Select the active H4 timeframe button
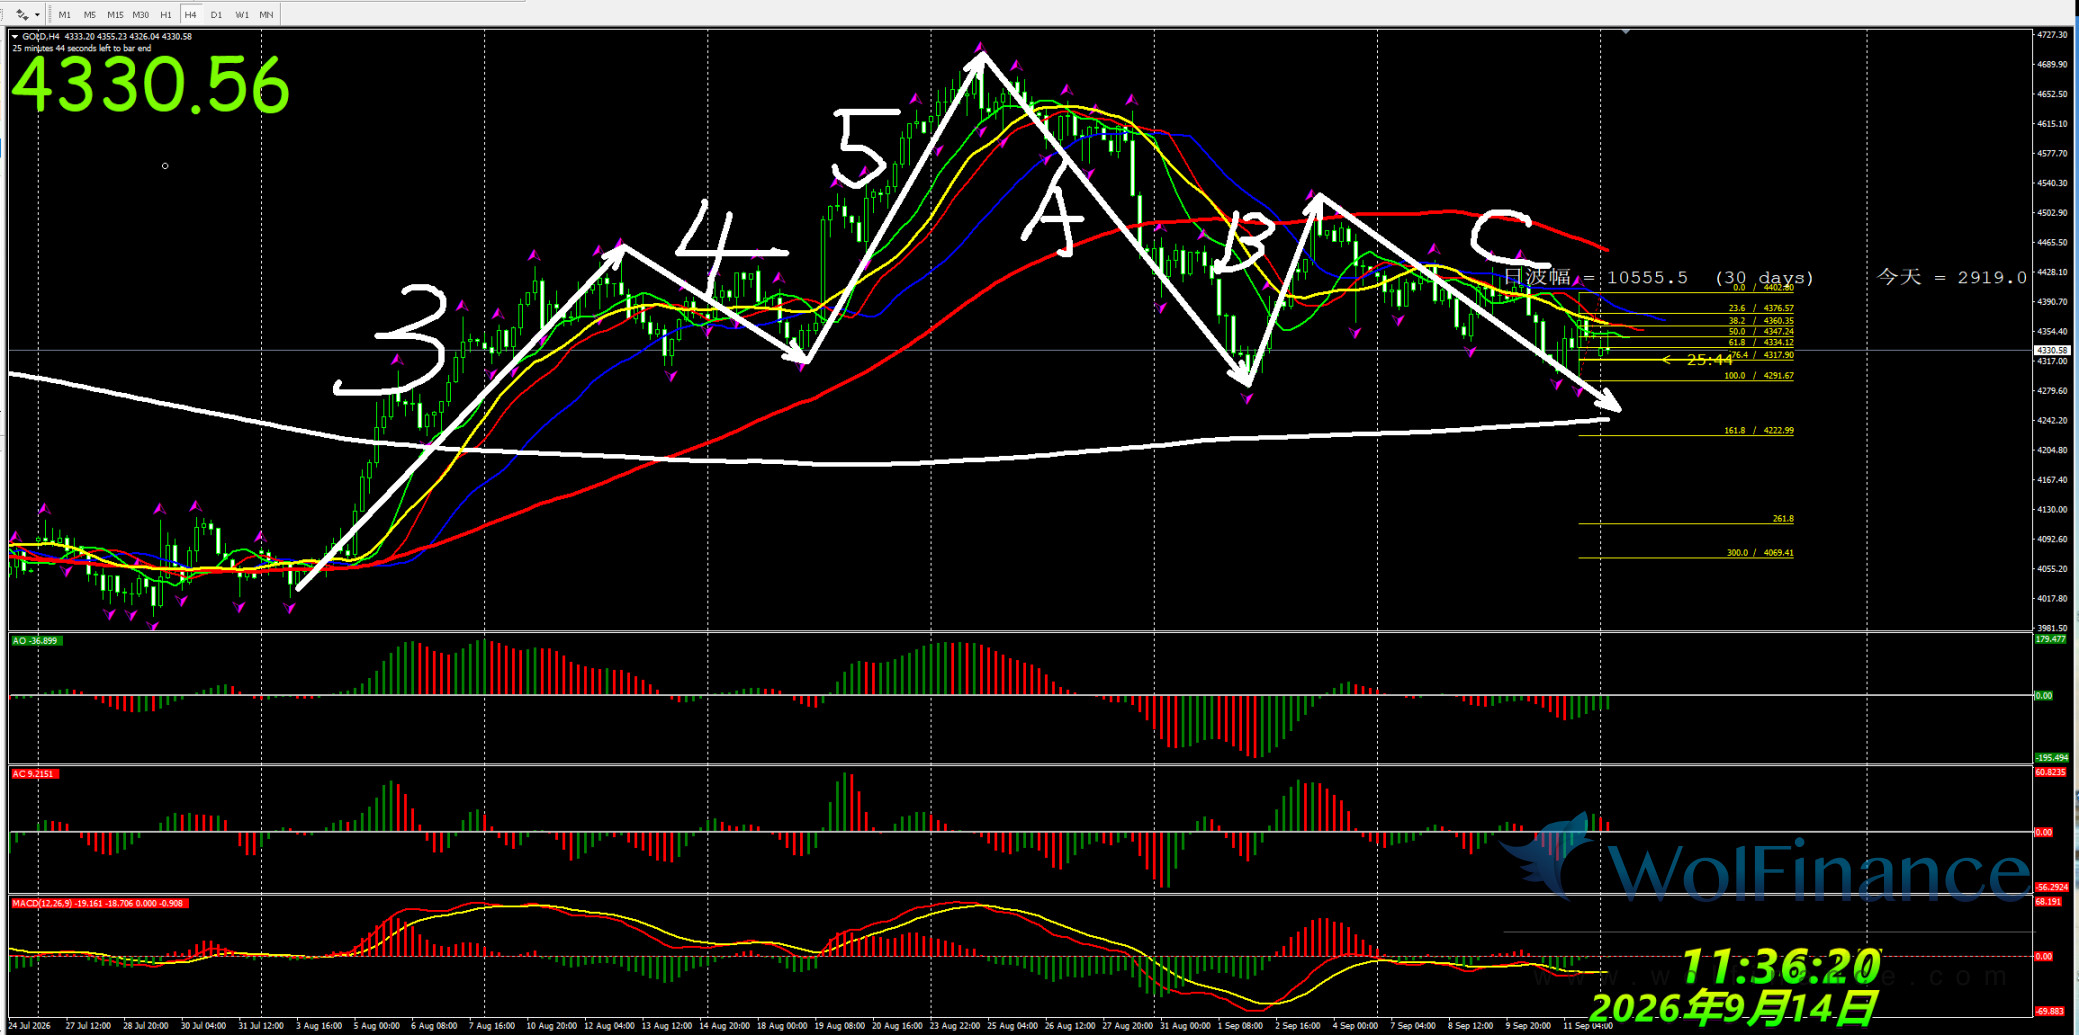 (191, 14)
